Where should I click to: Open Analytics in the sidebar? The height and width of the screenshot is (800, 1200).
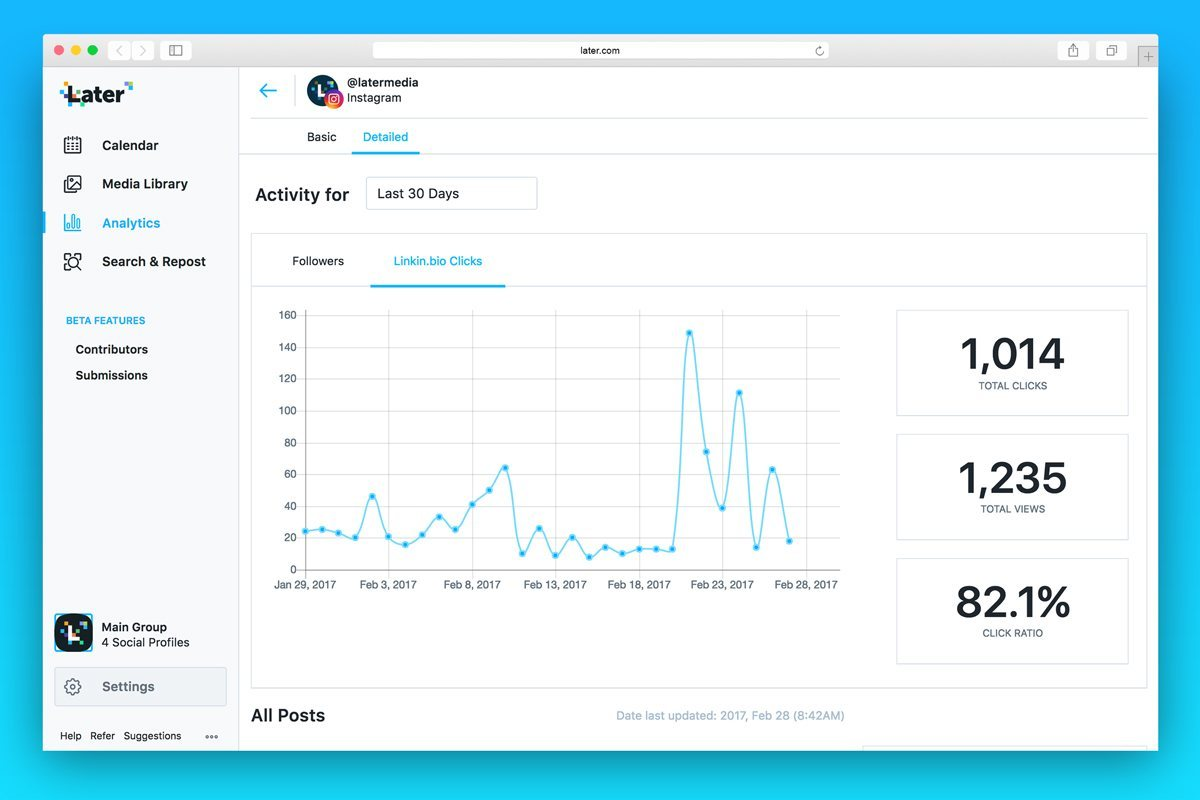click(x=131, y=223)
